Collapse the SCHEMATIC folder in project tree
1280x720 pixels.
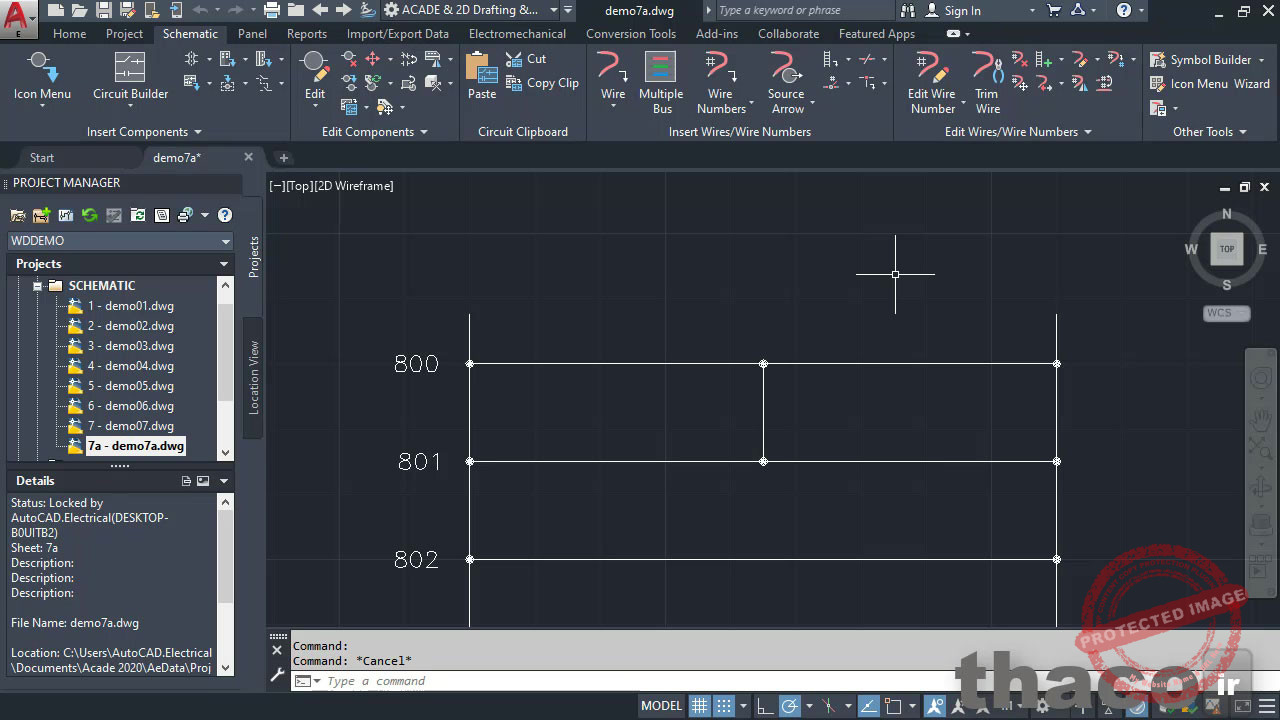[38, 286]
